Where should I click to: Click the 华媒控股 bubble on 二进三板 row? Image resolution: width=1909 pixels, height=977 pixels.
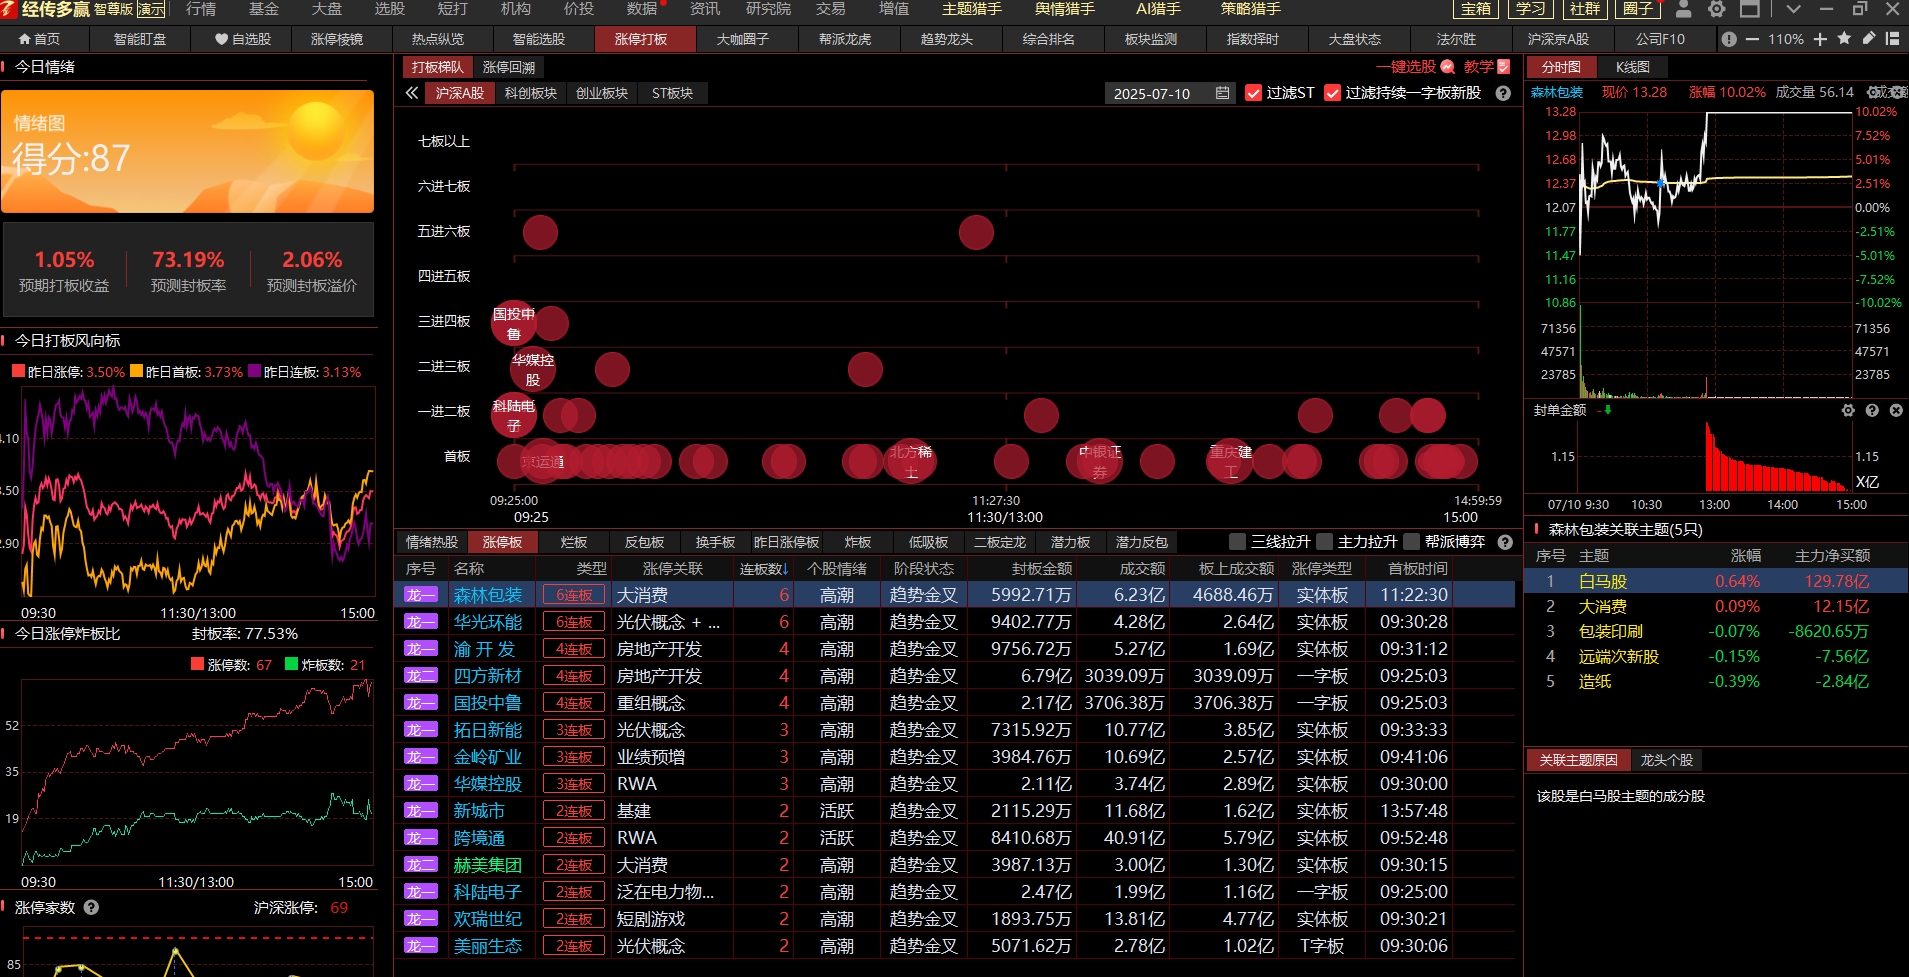(x=532, y=369)
